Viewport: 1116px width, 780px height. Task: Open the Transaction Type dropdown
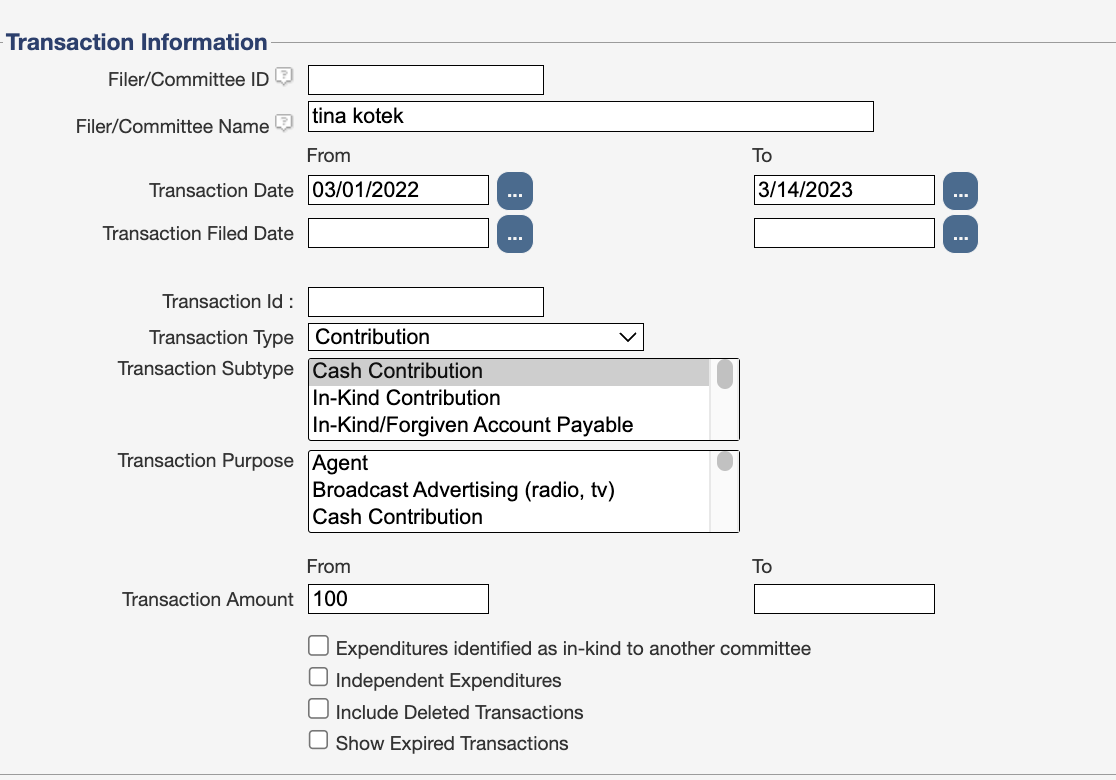point(475,337)
